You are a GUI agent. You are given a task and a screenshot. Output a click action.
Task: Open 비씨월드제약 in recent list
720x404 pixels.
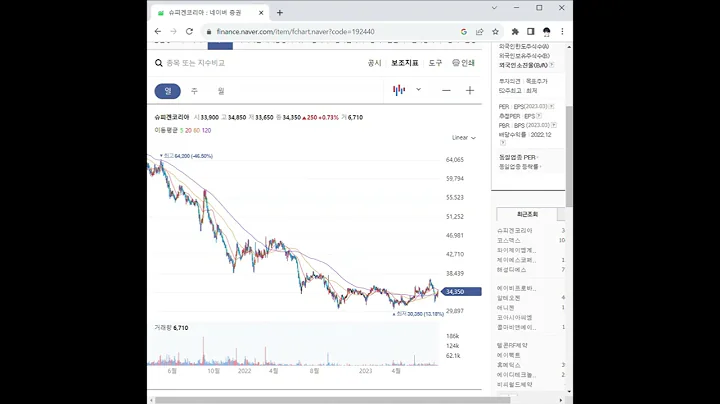(514, 385)
